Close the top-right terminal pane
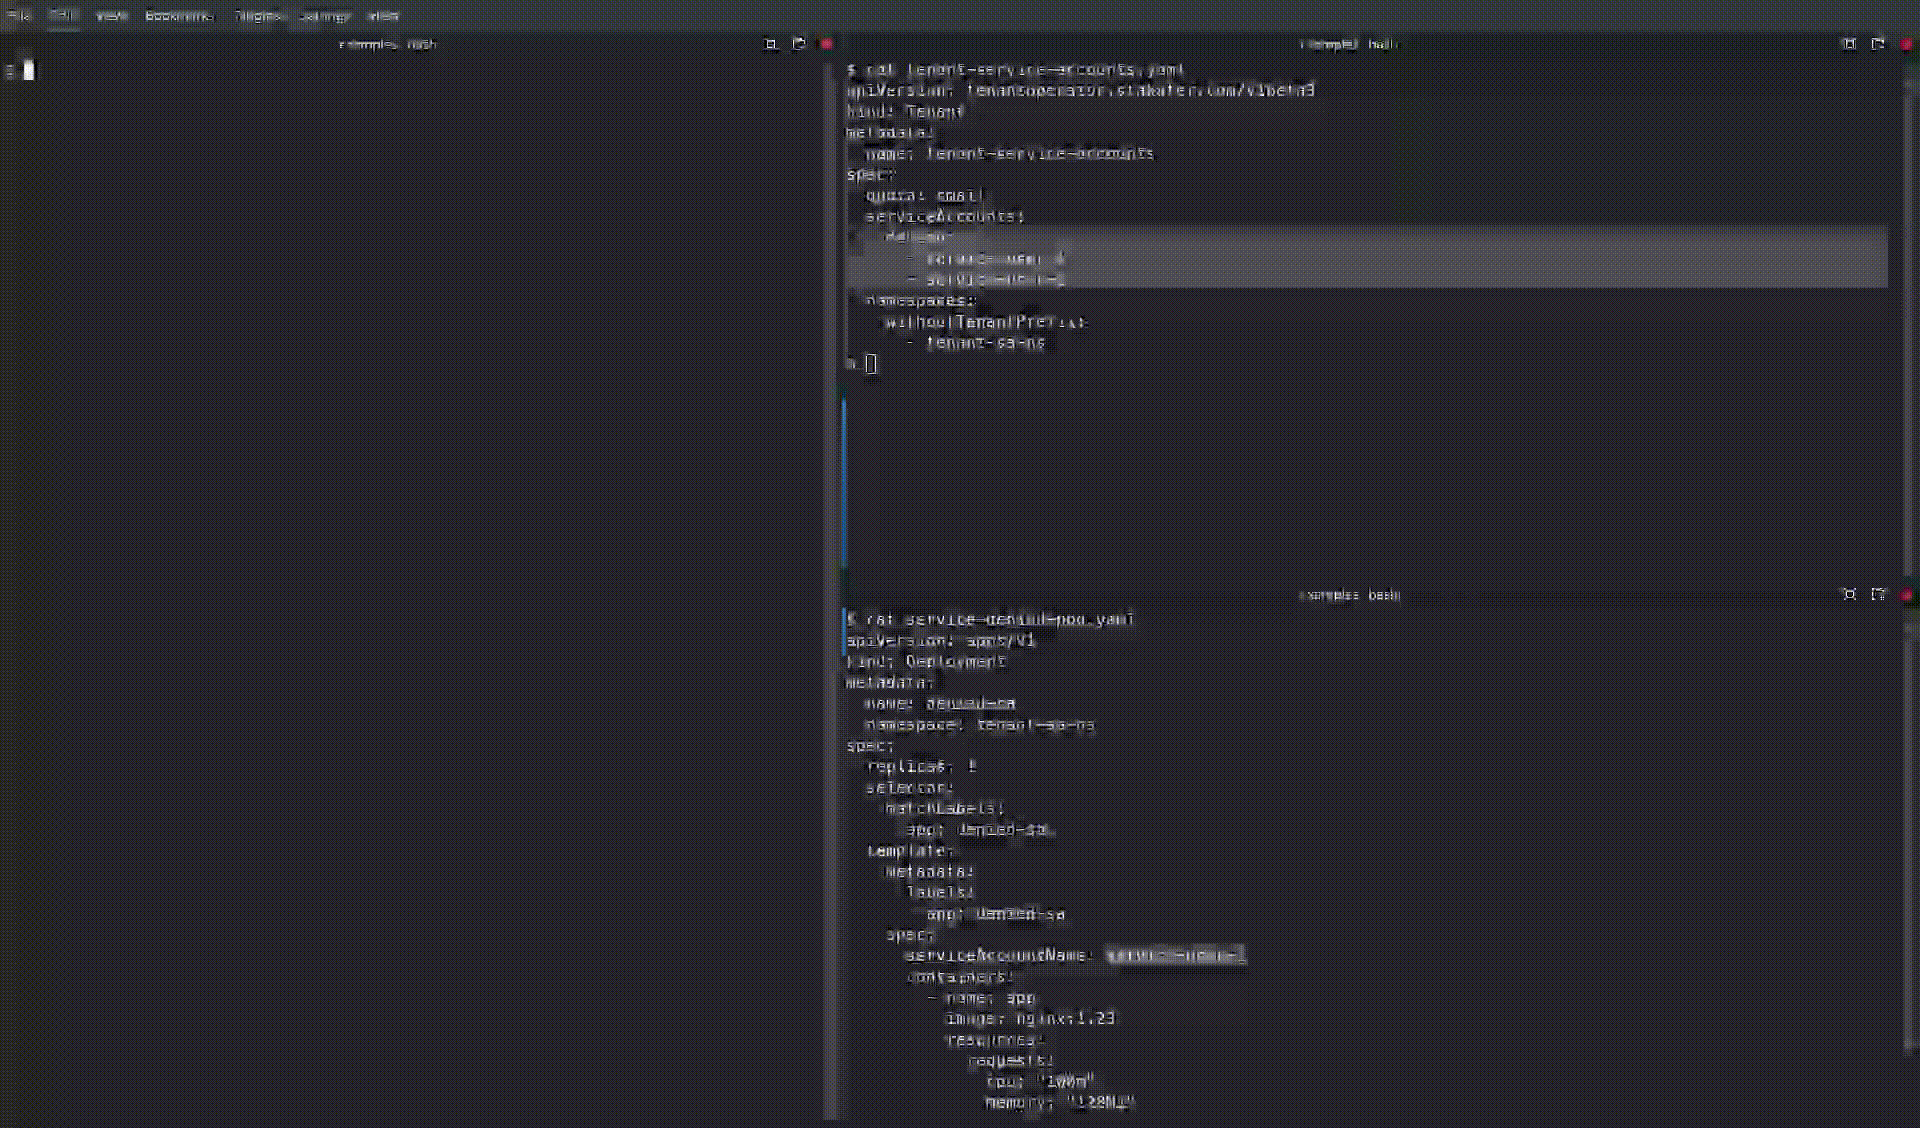This screenshot has width=1920, height=1128. point(1906,44)
